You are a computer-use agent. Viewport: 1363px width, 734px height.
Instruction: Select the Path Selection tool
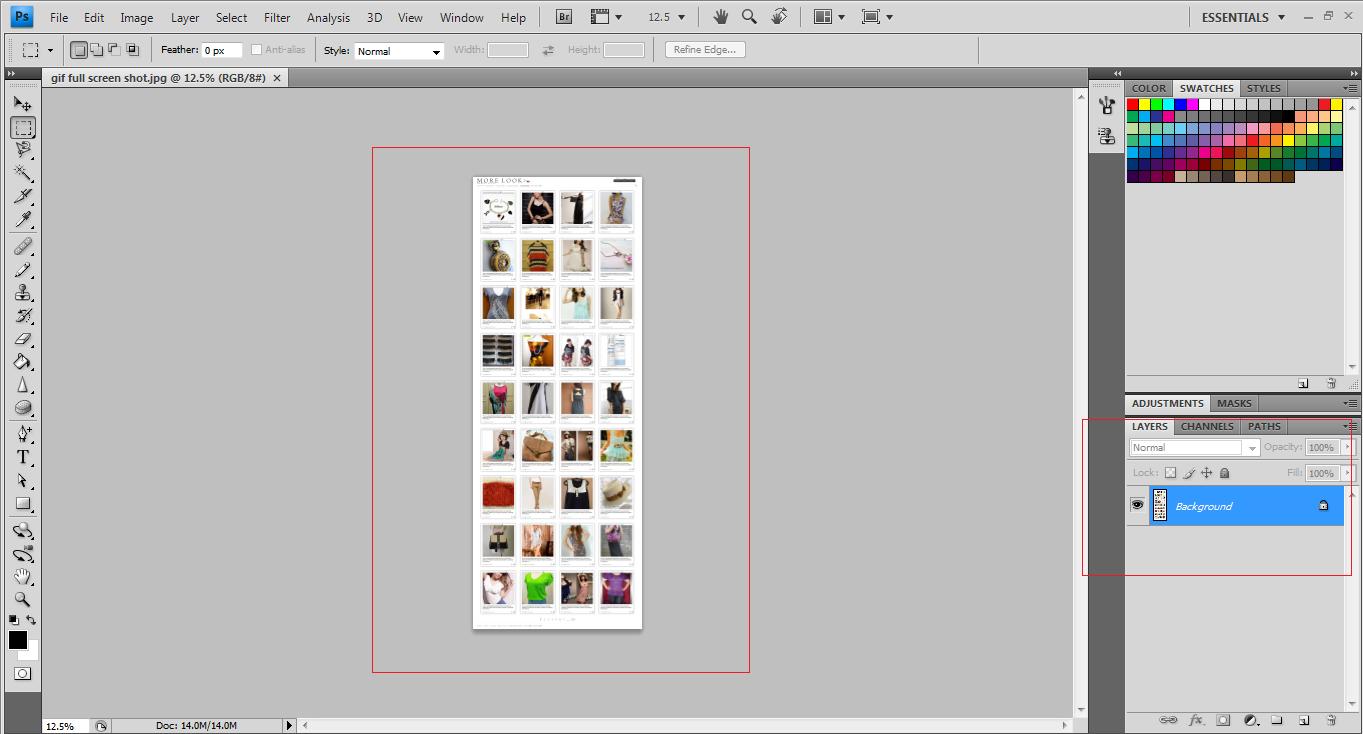pyautogui.click(x=23, y=481)
